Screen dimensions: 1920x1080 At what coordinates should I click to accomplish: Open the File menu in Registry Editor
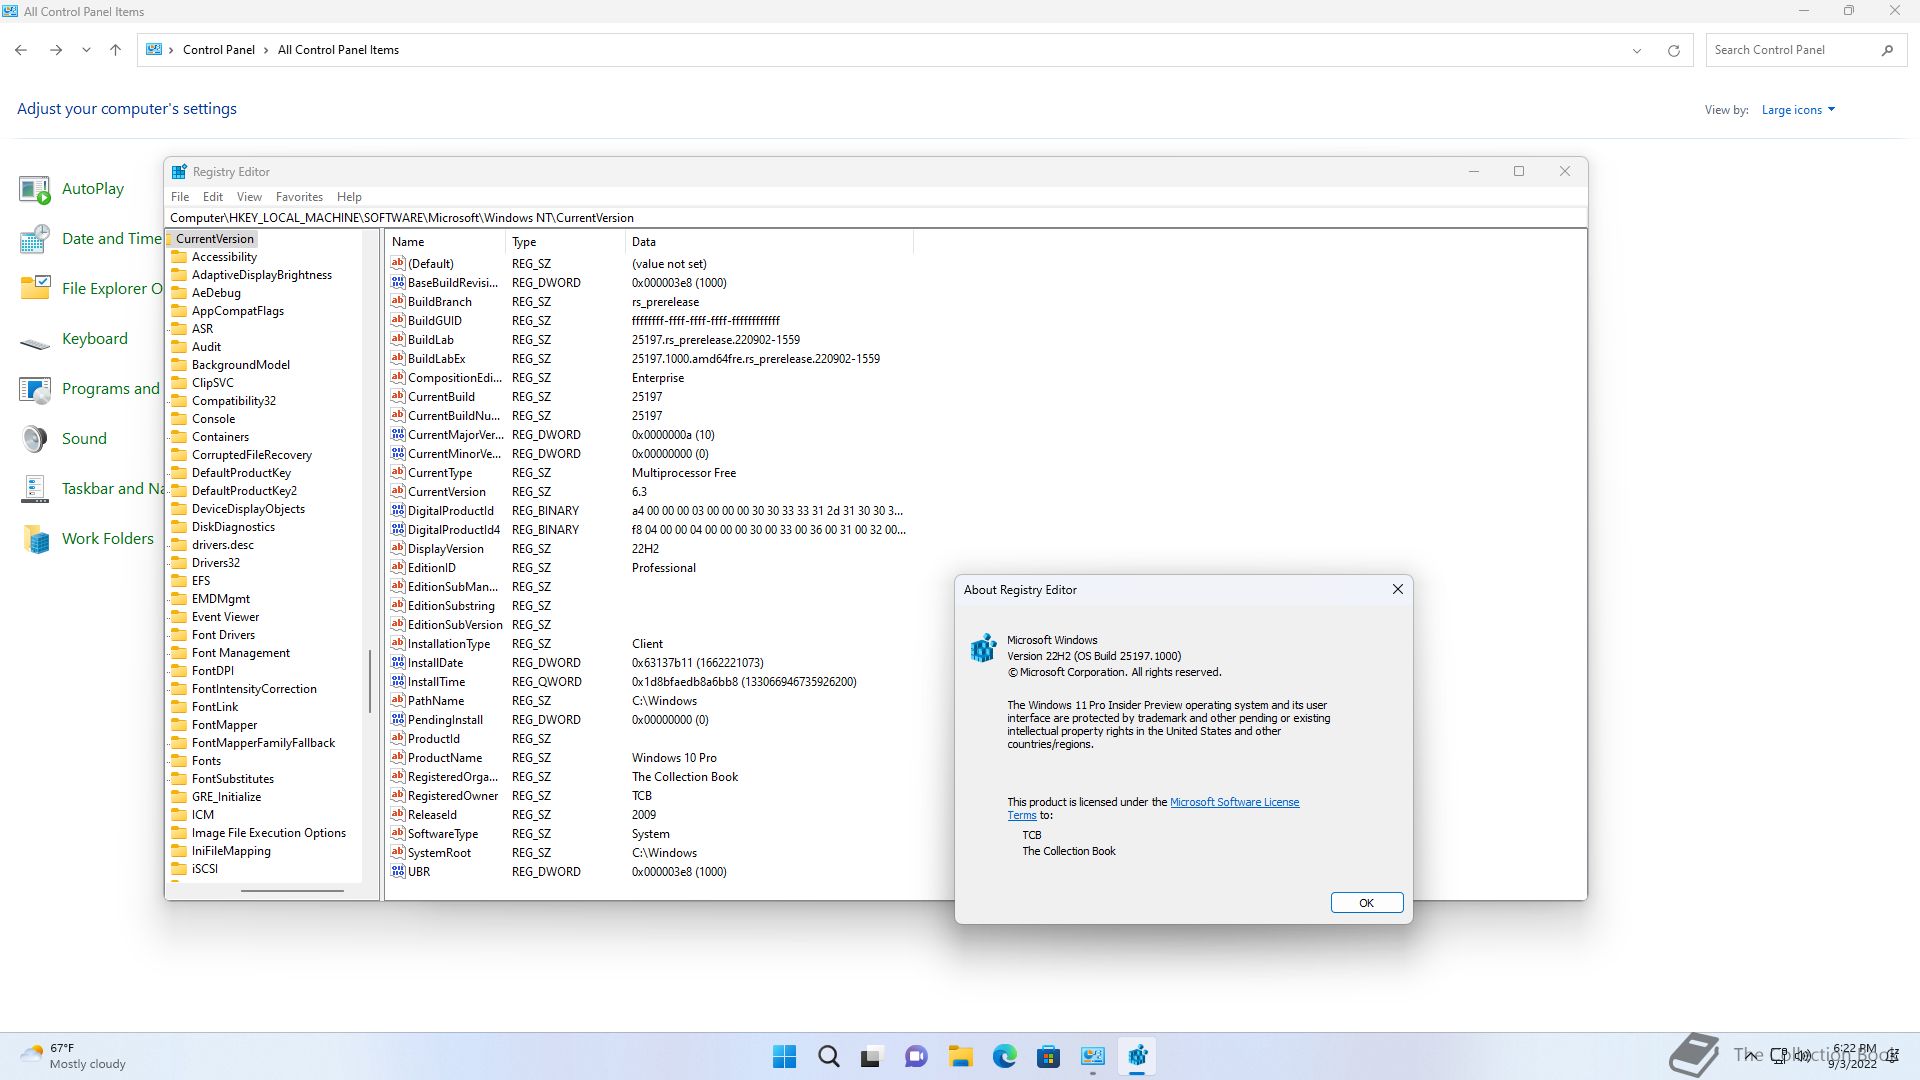(x=180, y=197)
